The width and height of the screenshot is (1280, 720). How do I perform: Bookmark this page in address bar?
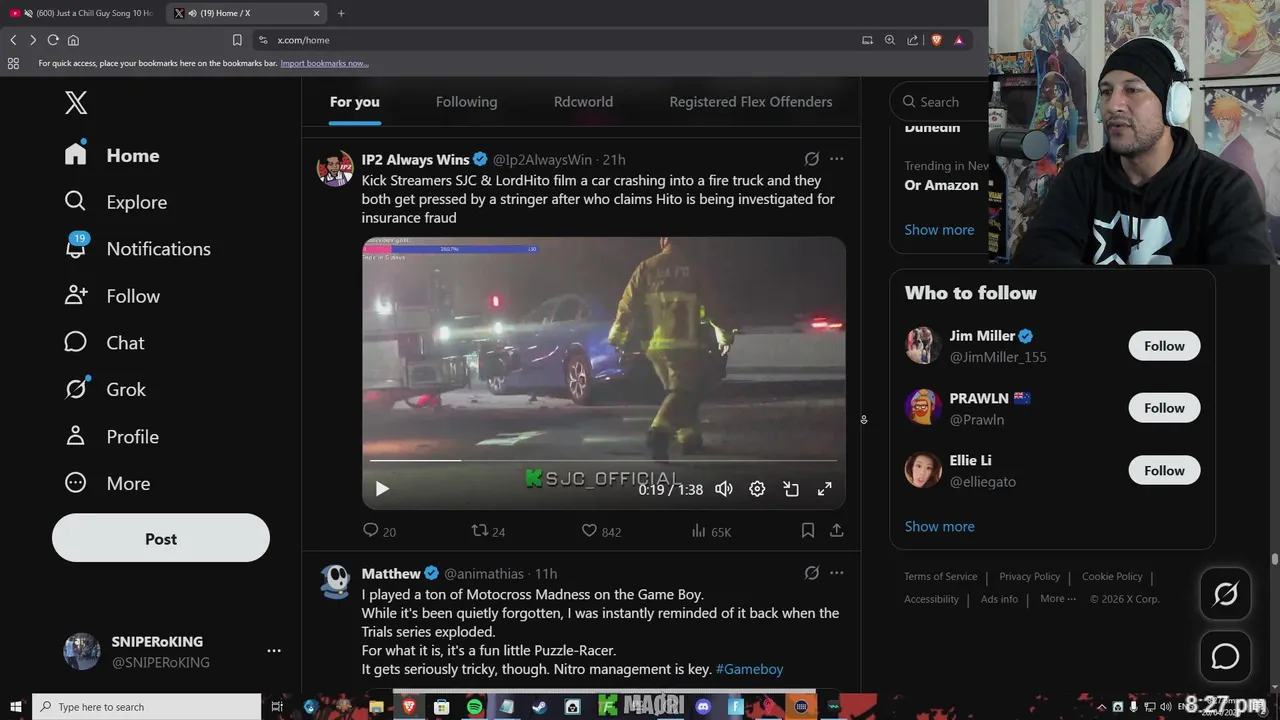point(237,40)
